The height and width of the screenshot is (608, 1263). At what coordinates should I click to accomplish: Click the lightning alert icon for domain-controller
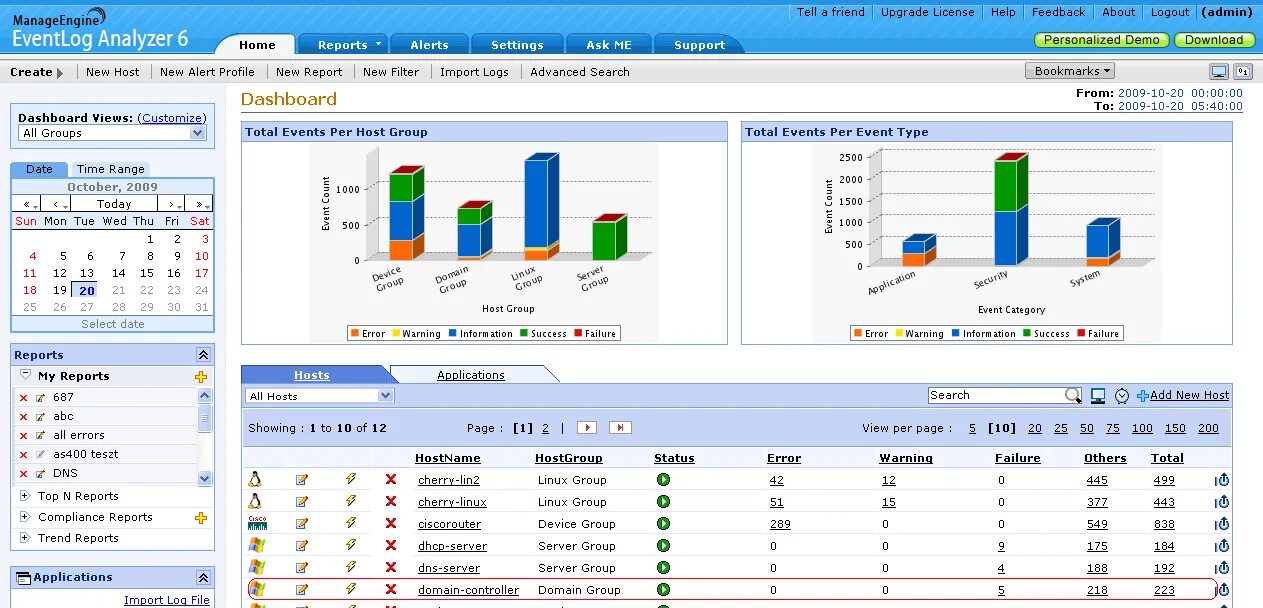pyautogui.click(x=351, y=590)
